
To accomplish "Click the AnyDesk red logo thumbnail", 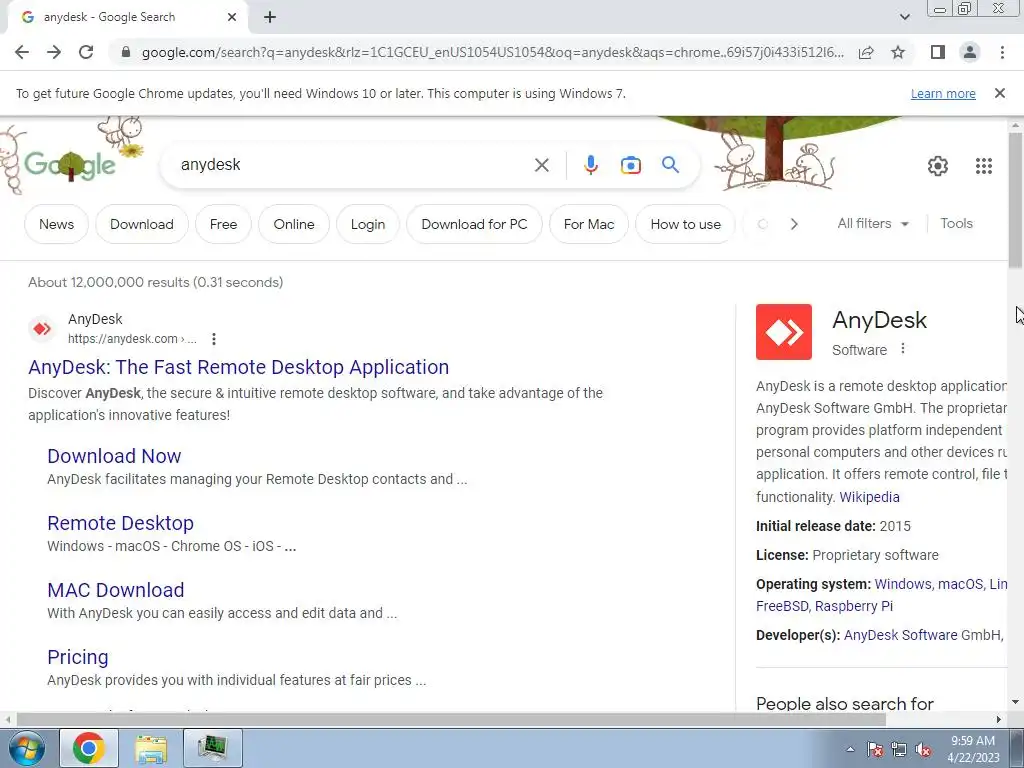I will tap(784, 332).
